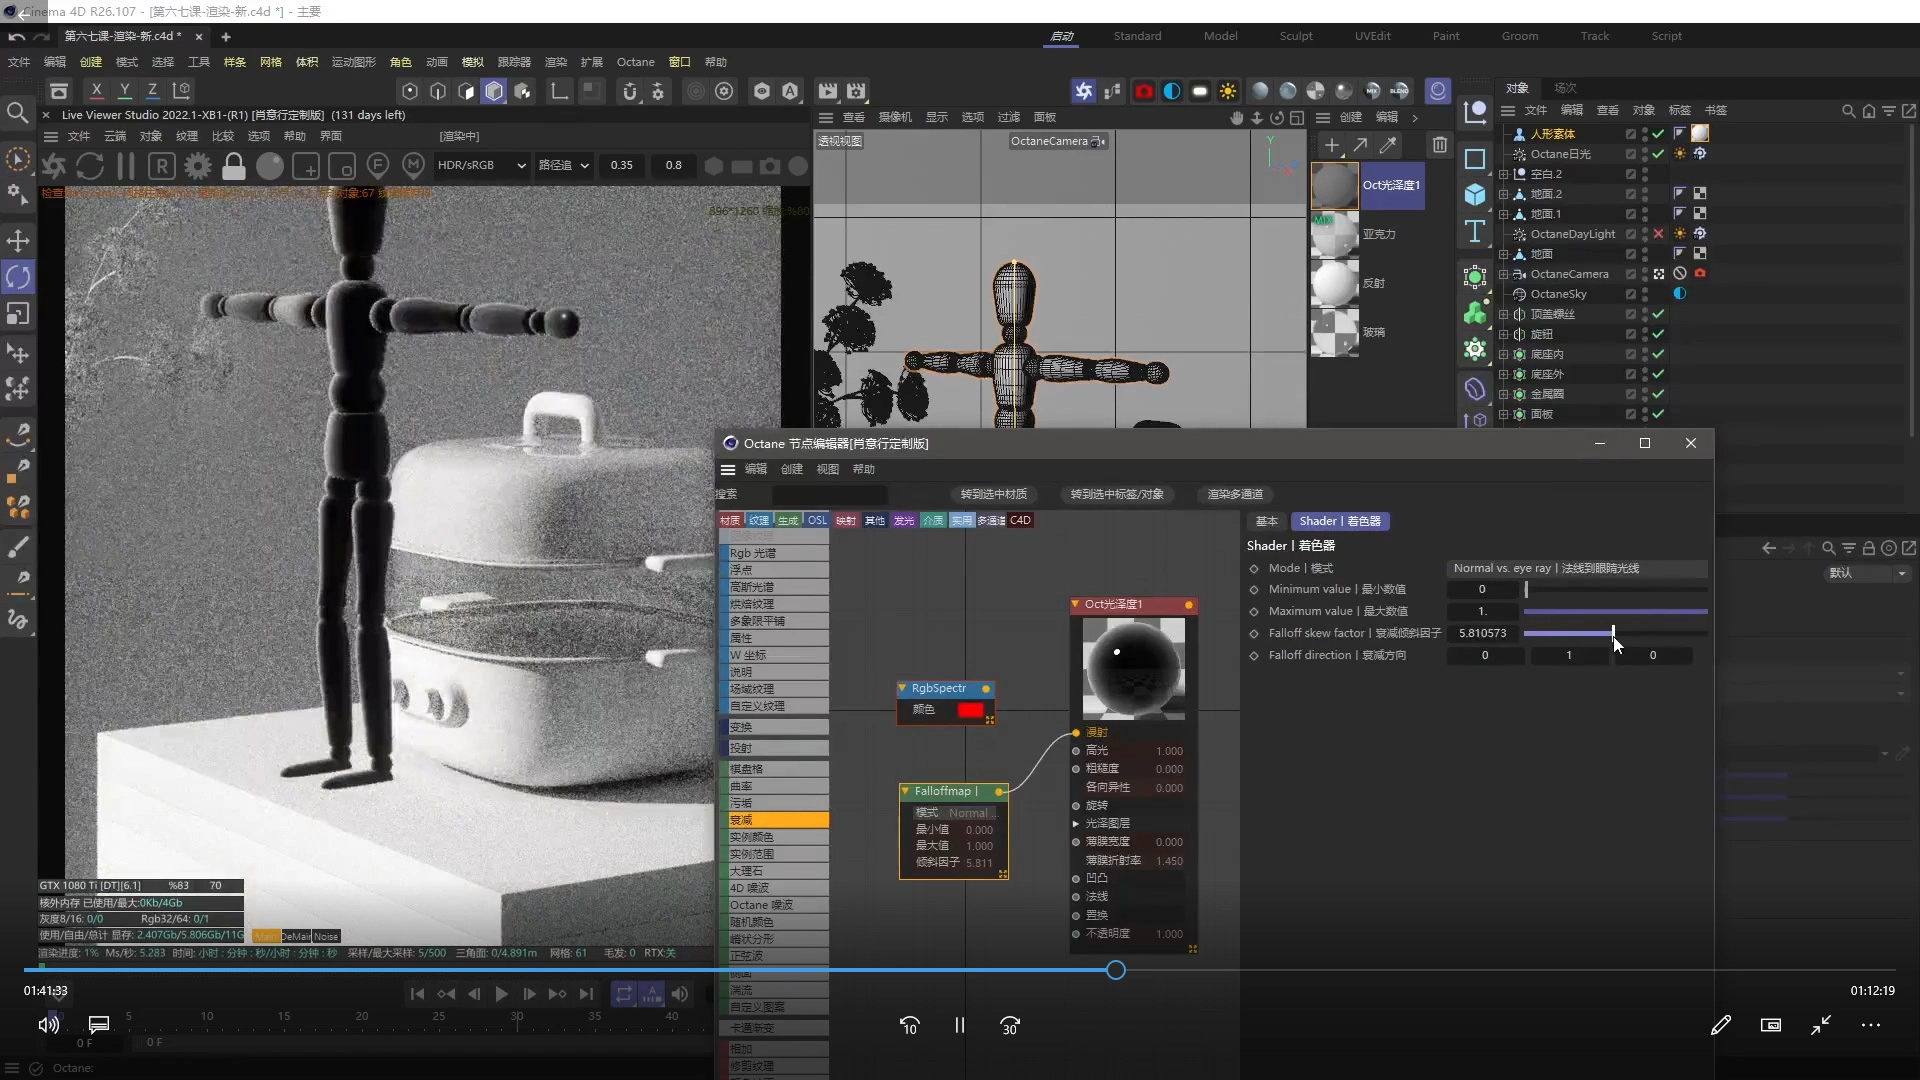The image size is (1920, 1080).
Task: Open the Octane menu in menu bar
Action: click(635, 62)
